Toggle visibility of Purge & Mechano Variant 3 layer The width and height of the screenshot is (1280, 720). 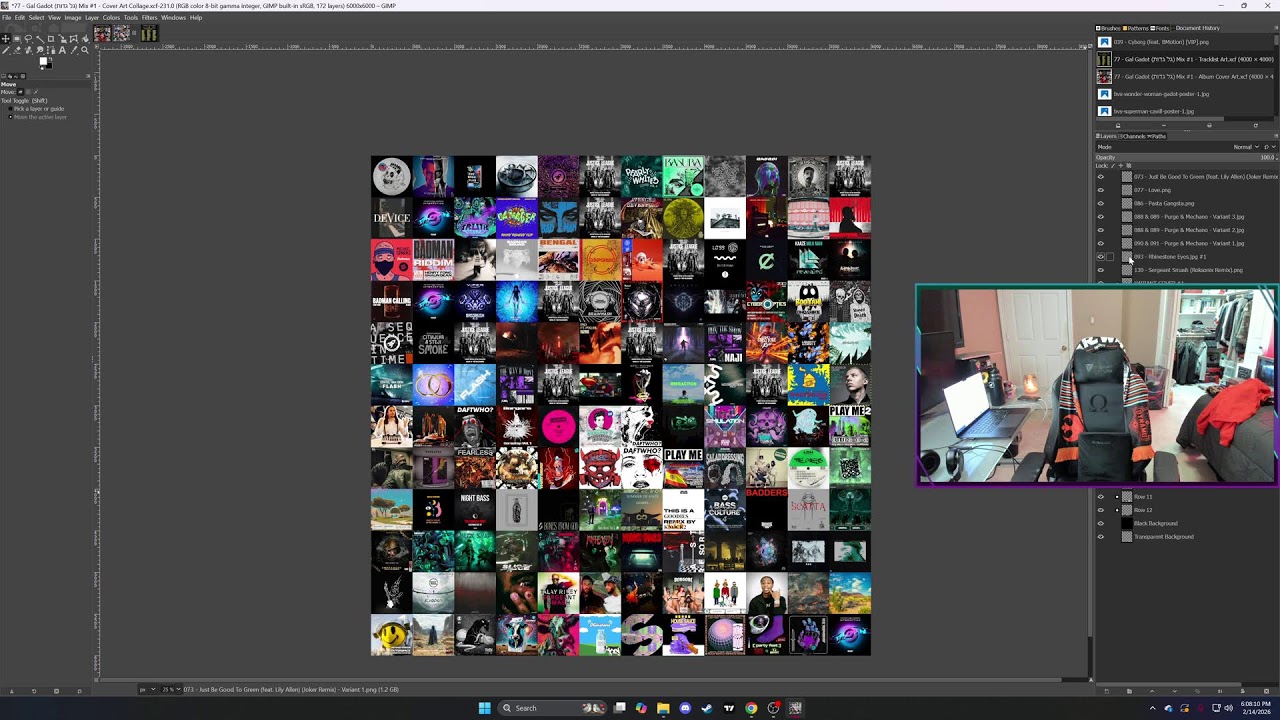(1101, 217)
